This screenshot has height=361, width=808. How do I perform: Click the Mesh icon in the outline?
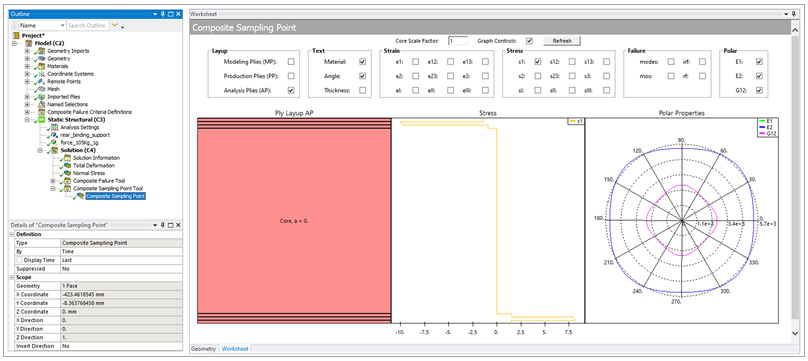coord(42,89)
